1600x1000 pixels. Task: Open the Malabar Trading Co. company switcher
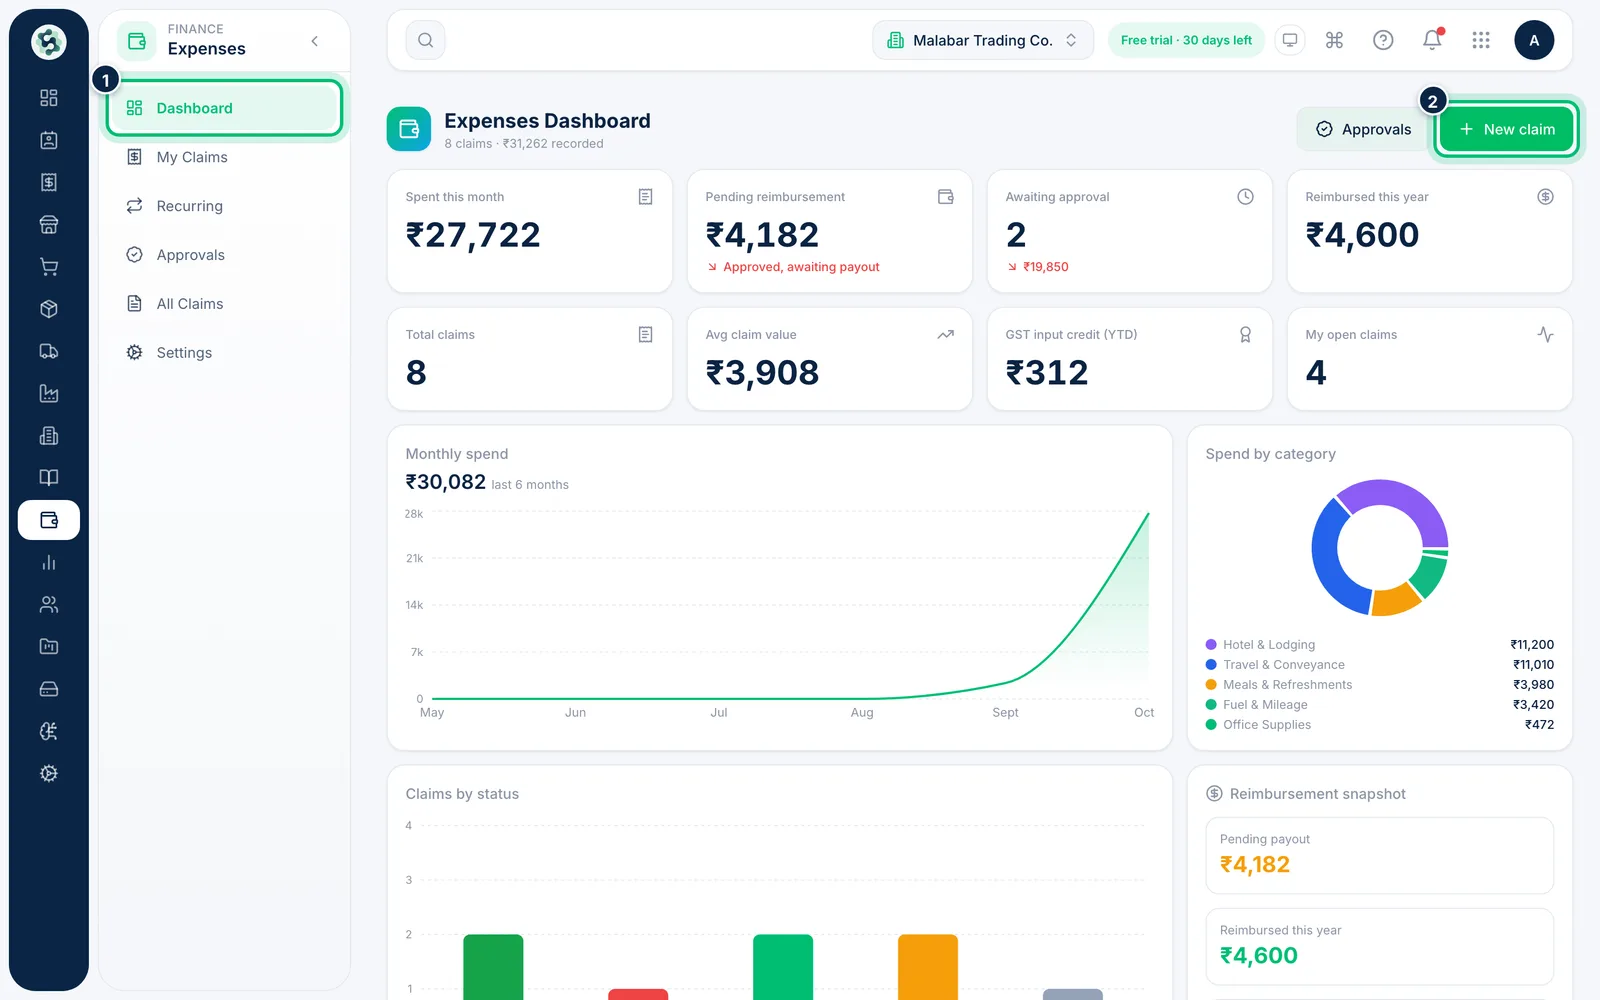[983, 40]
